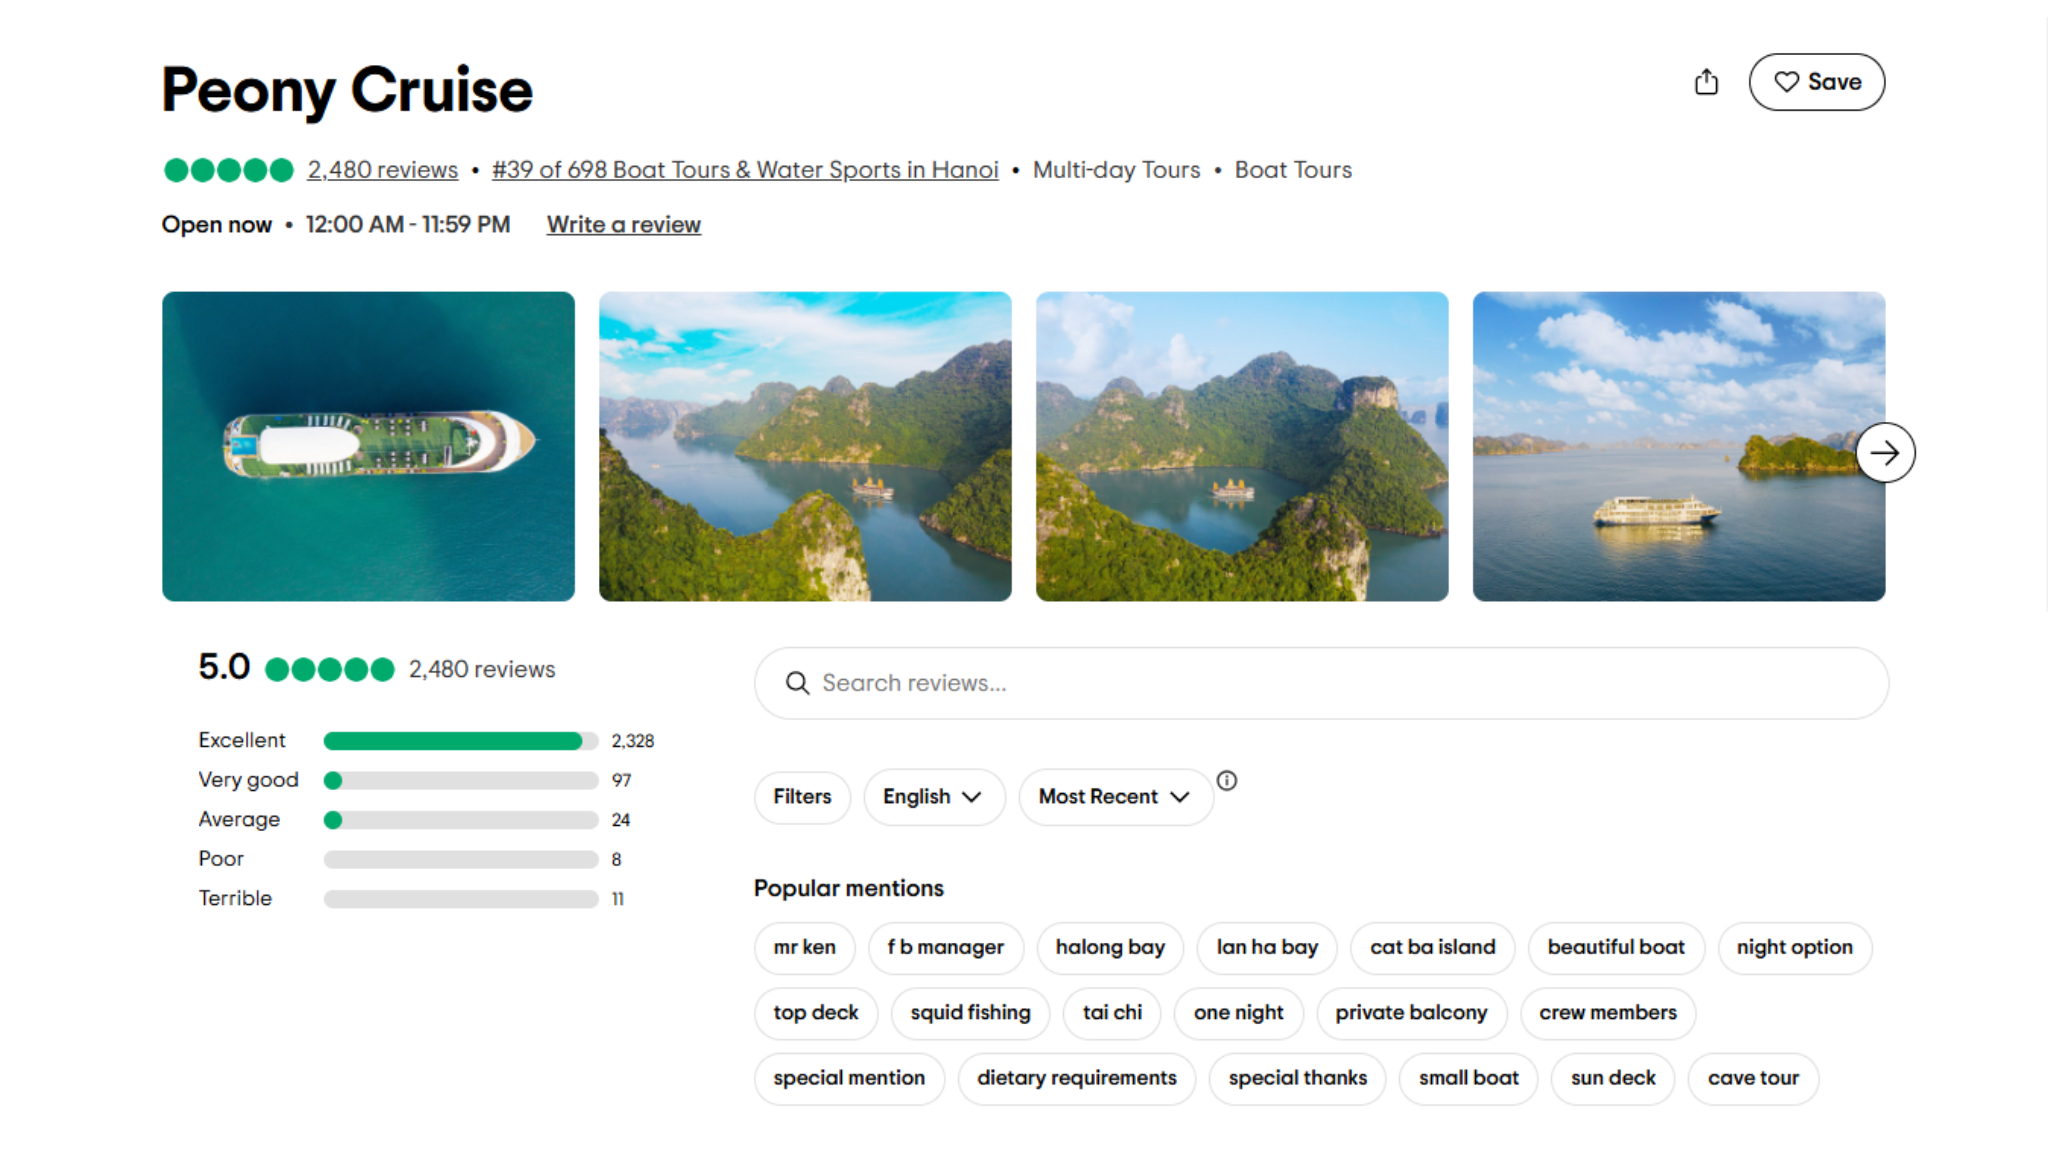2048x1152 pixels.
Task: Share Peony Cruise using the share icon
Action: coord(1707,82)
